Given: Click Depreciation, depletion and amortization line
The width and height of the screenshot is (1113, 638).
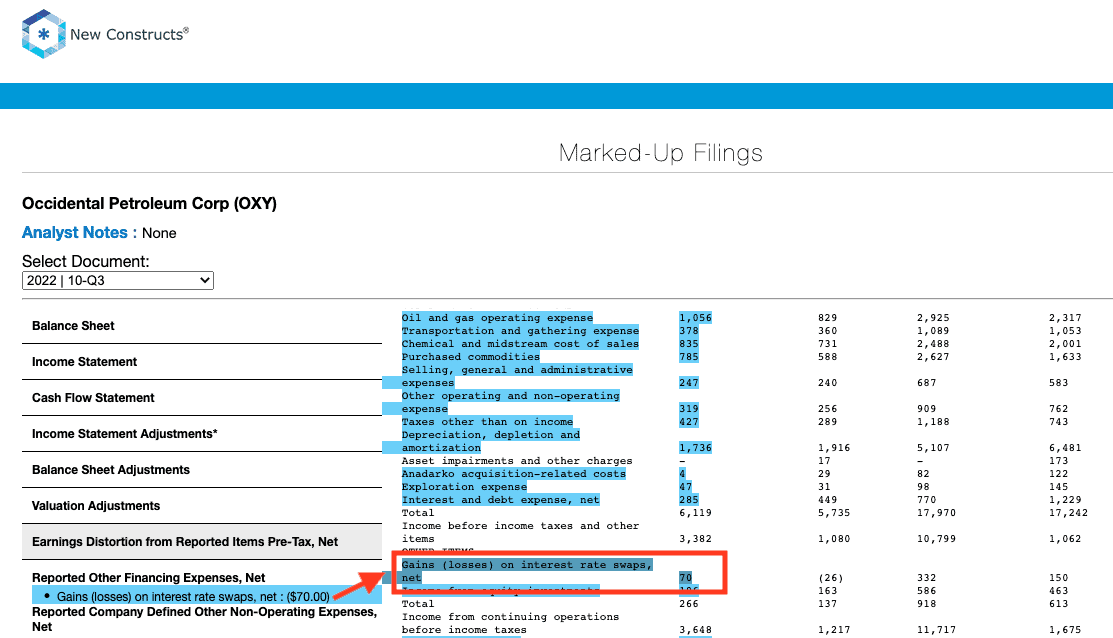Looking at the screenshot, I should [490, 441].
